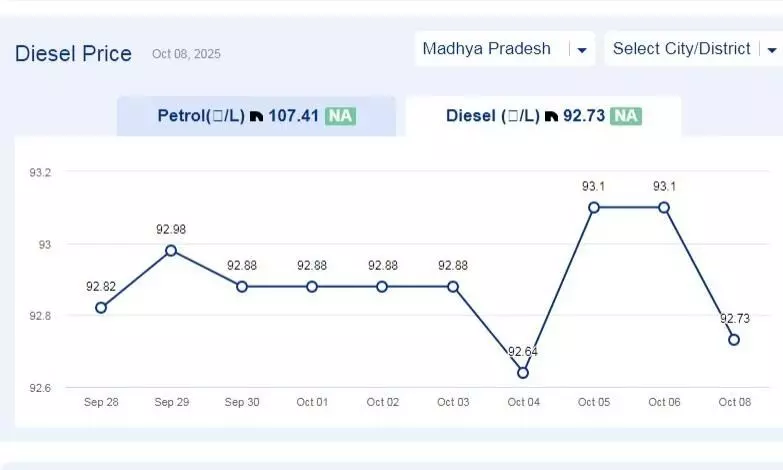Switch to the Petrol price tab
783x470 pixels.
click(256, 116)
